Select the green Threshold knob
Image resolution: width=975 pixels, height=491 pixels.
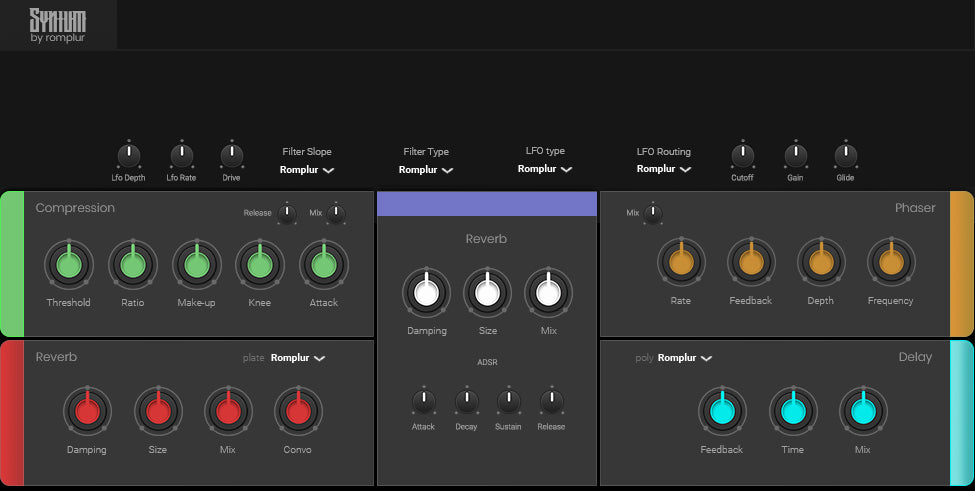coord(69,265)
